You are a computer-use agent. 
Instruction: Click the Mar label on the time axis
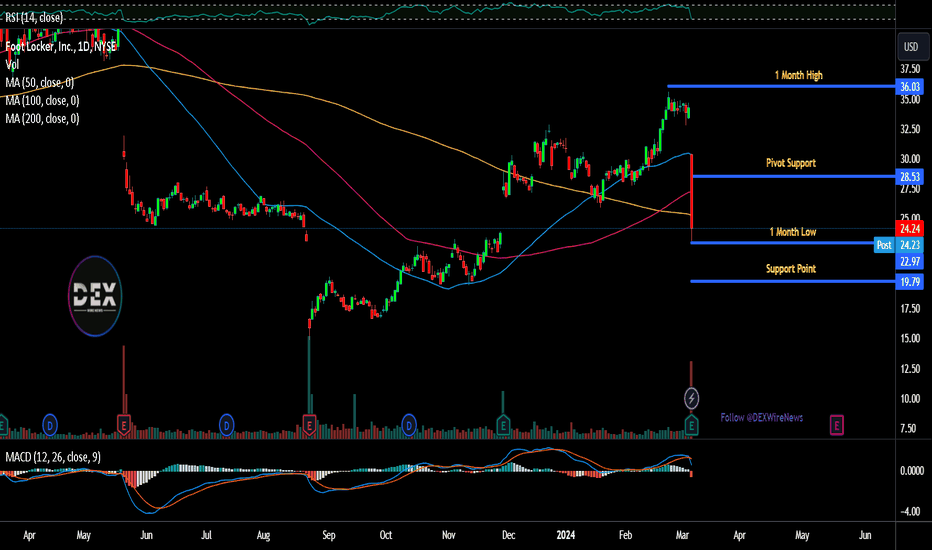click(x=682, y=535)
